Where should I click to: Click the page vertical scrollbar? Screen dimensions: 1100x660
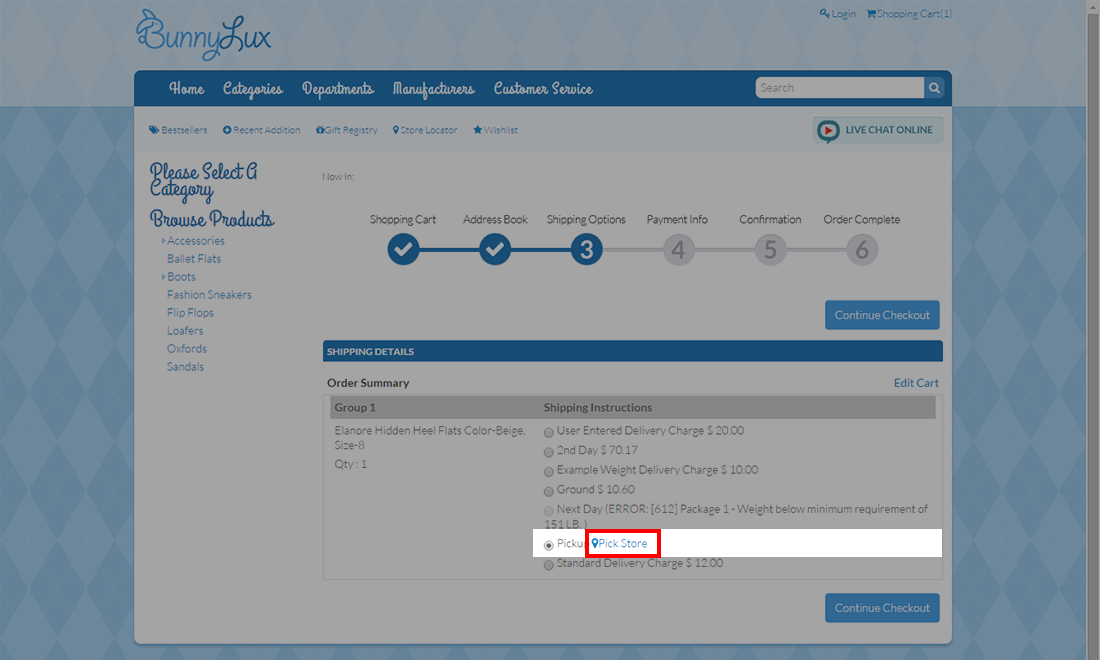pyautogui.click(x=1093, y=330)
